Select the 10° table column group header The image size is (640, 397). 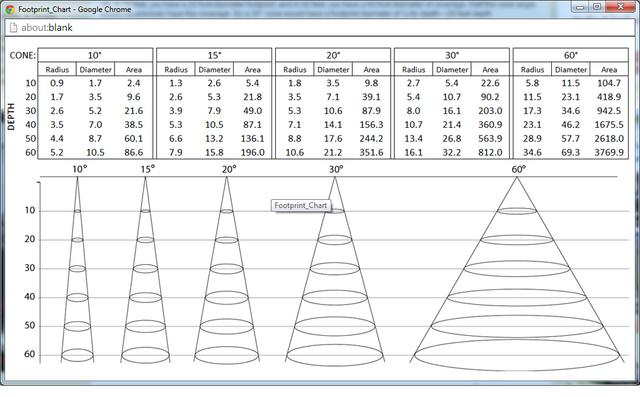(x=95, y=55)
